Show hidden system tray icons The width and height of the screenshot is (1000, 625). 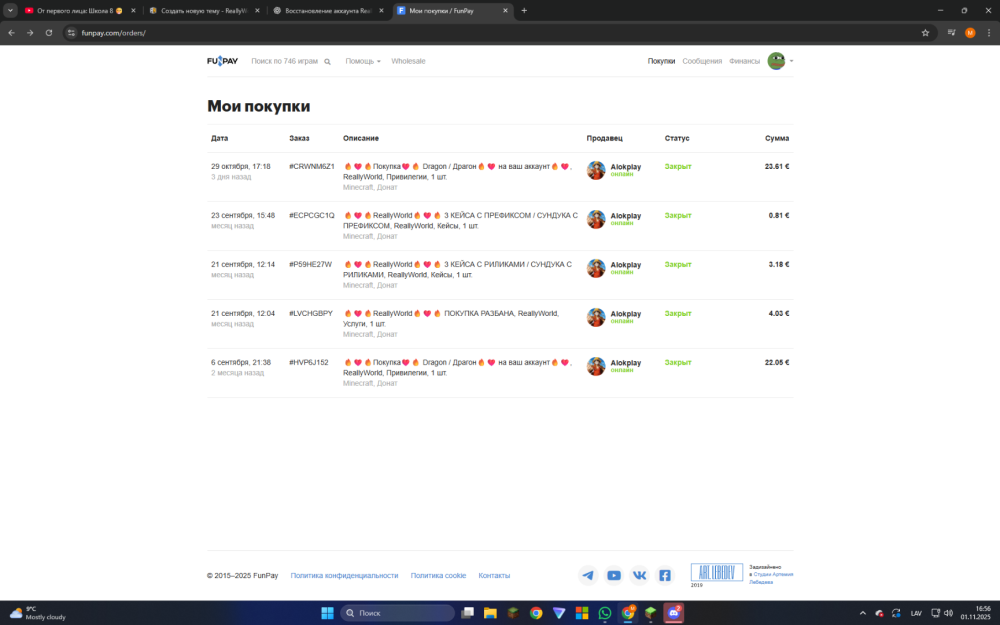[863, 613]
